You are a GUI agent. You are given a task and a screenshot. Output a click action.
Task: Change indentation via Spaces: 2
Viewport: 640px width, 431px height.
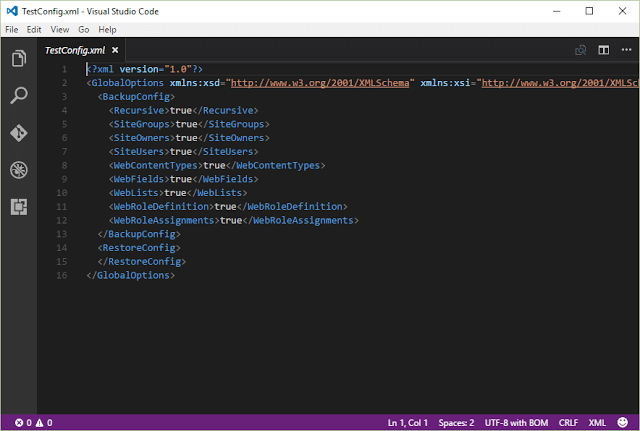pyautogui.click(x=456, y=423)
